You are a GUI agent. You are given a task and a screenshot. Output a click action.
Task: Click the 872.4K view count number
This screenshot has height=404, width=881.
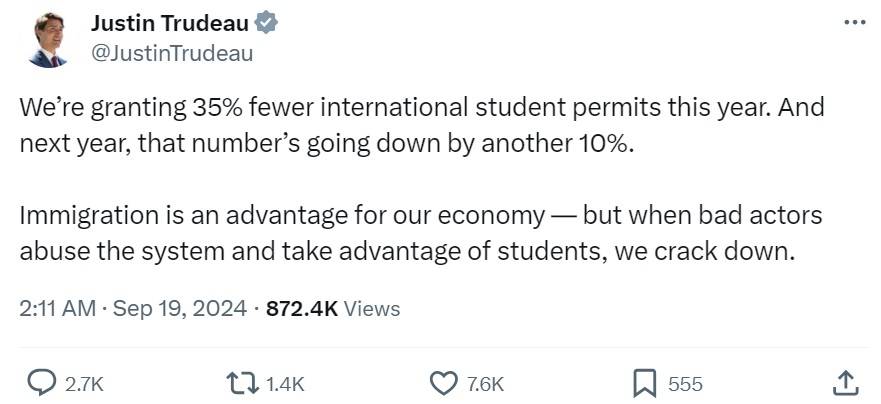(x=301, y=309)
